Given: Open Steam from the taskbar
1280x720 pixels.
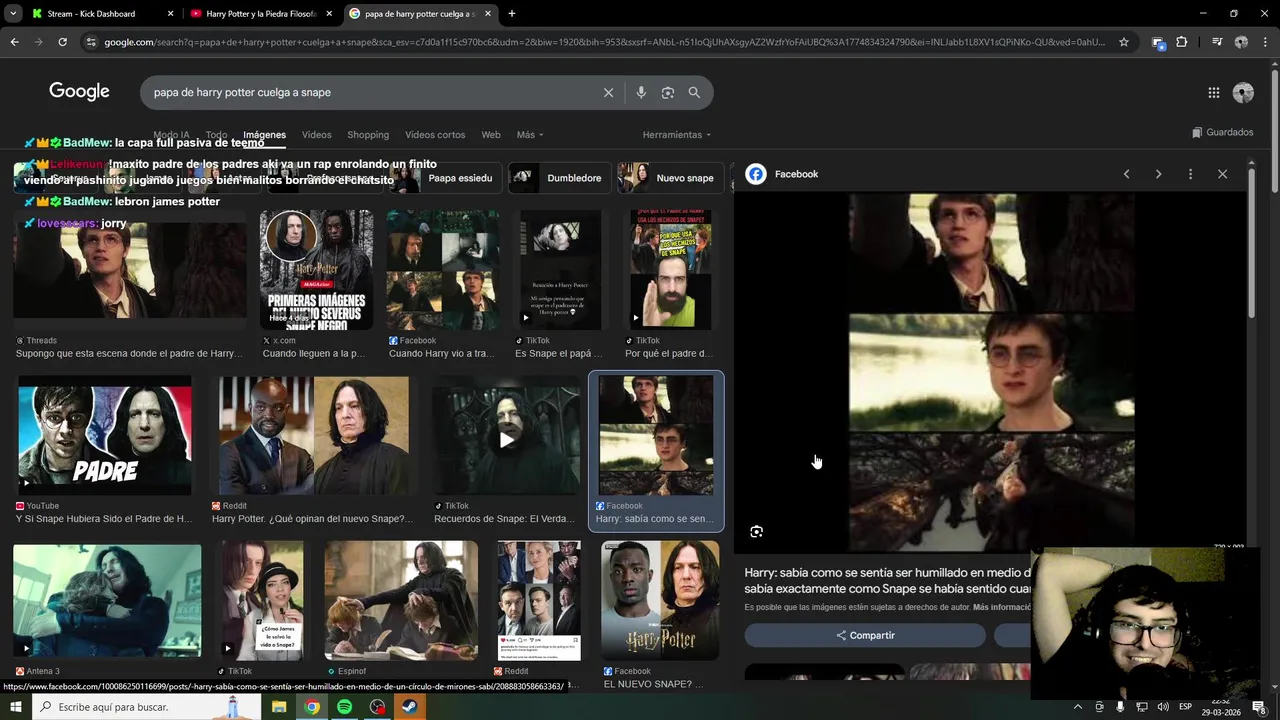Looking at the screenshot, I should click(x=410, y=707).
